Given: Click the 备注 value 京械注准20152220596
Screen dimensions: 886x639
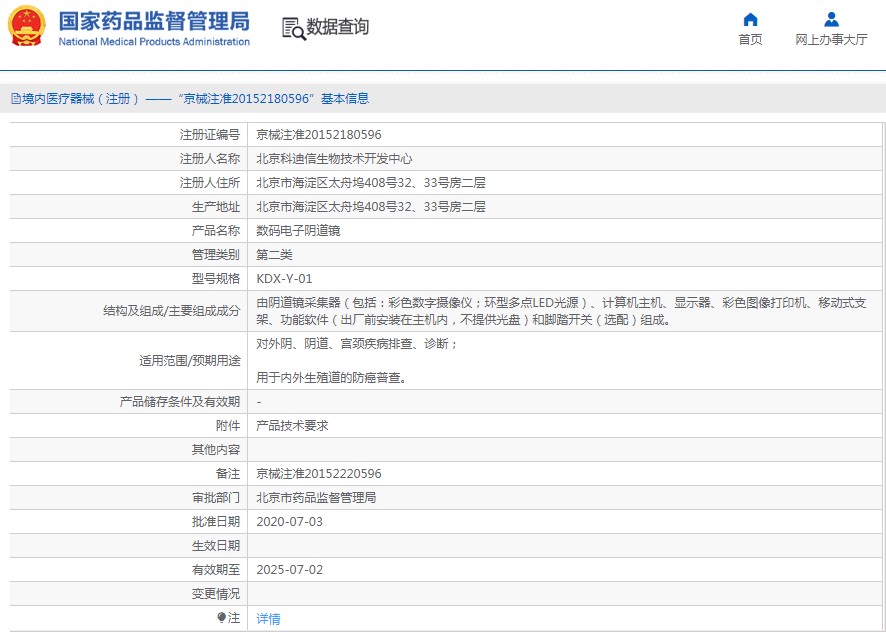Looking at the screenshot, I should 319,474.
